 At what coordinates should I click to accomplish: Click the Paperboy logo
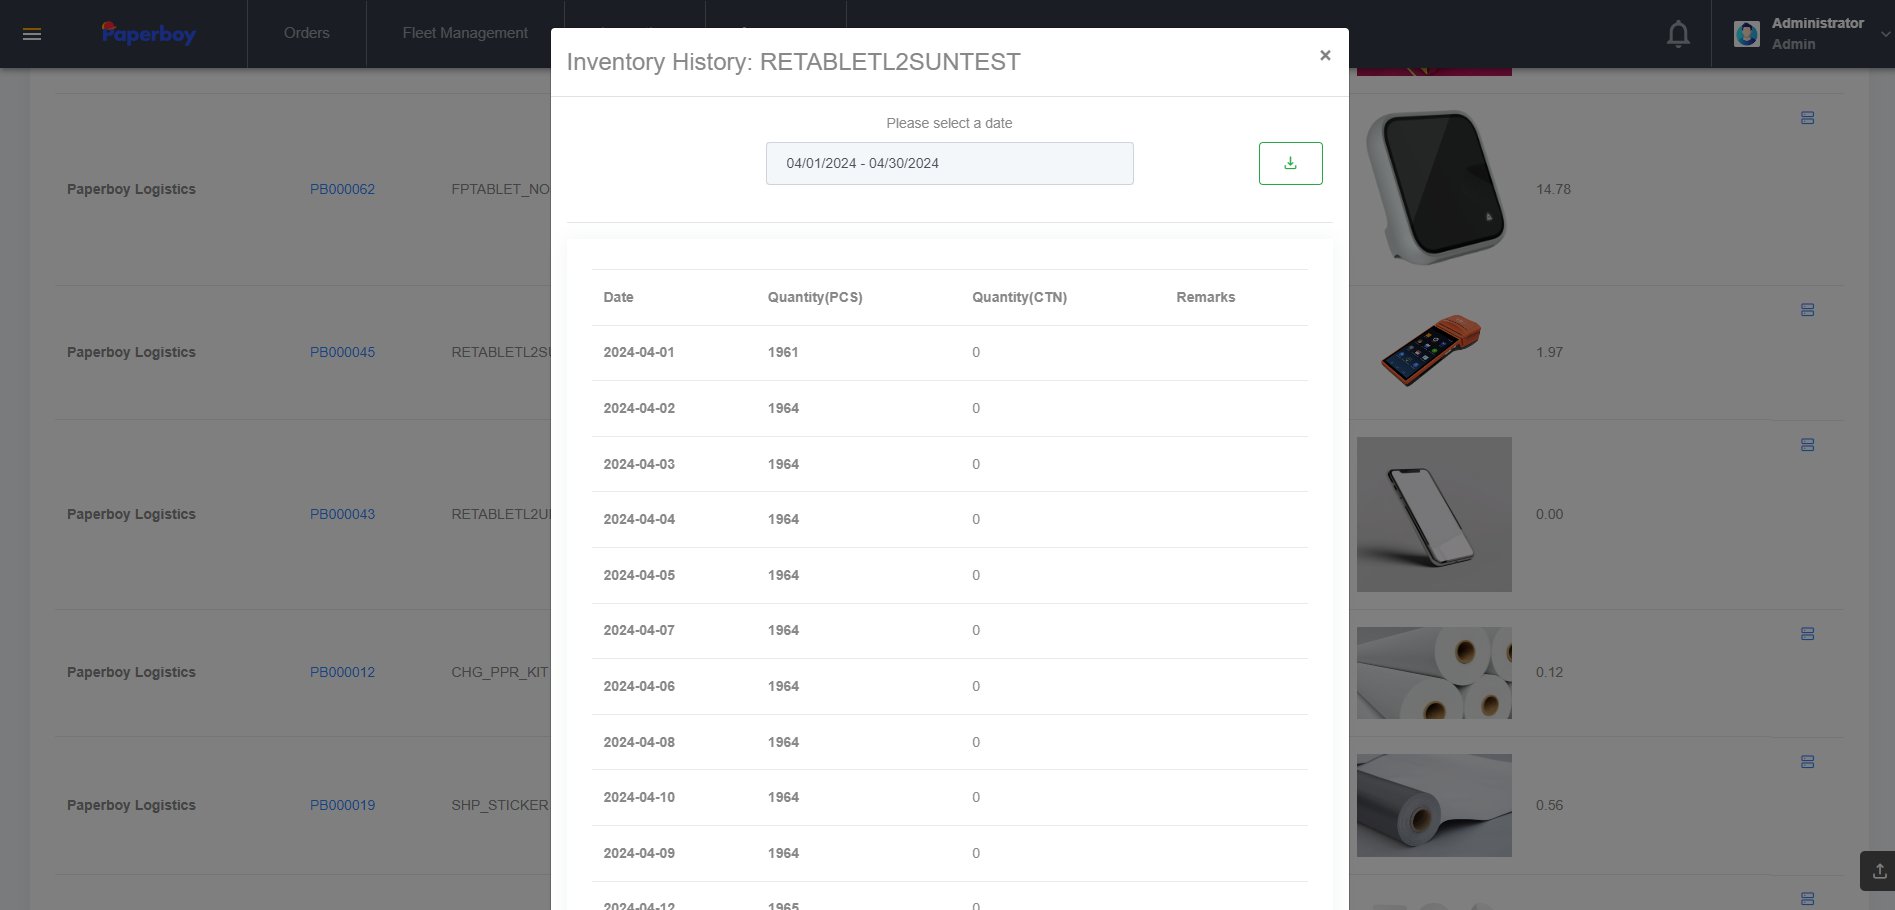[148, 34]
